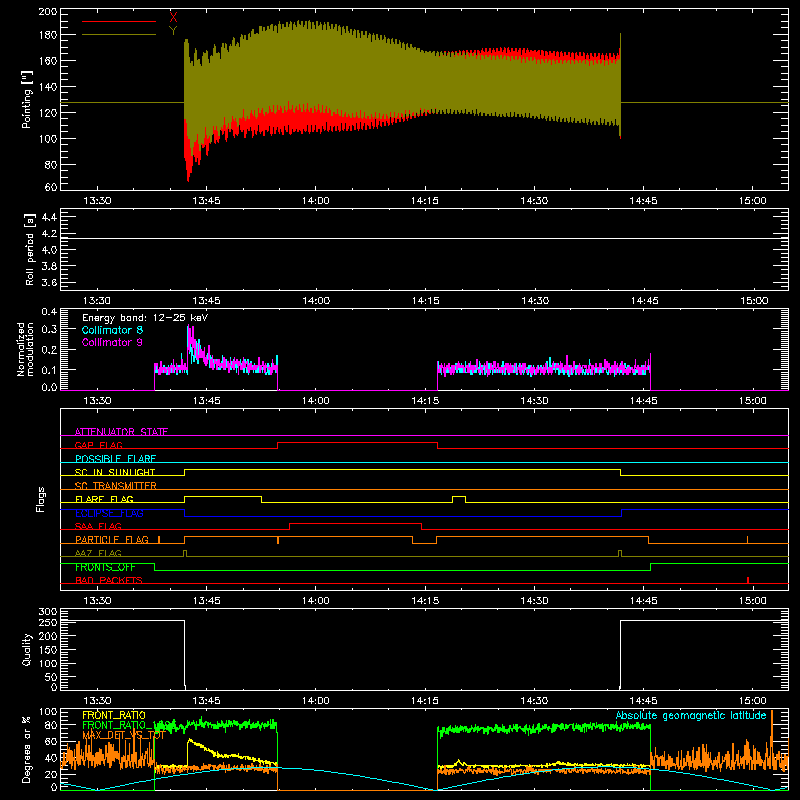
Task: Click the 300 tick on Quality axis
Action: pyautogui.click(x=47, y=612)
